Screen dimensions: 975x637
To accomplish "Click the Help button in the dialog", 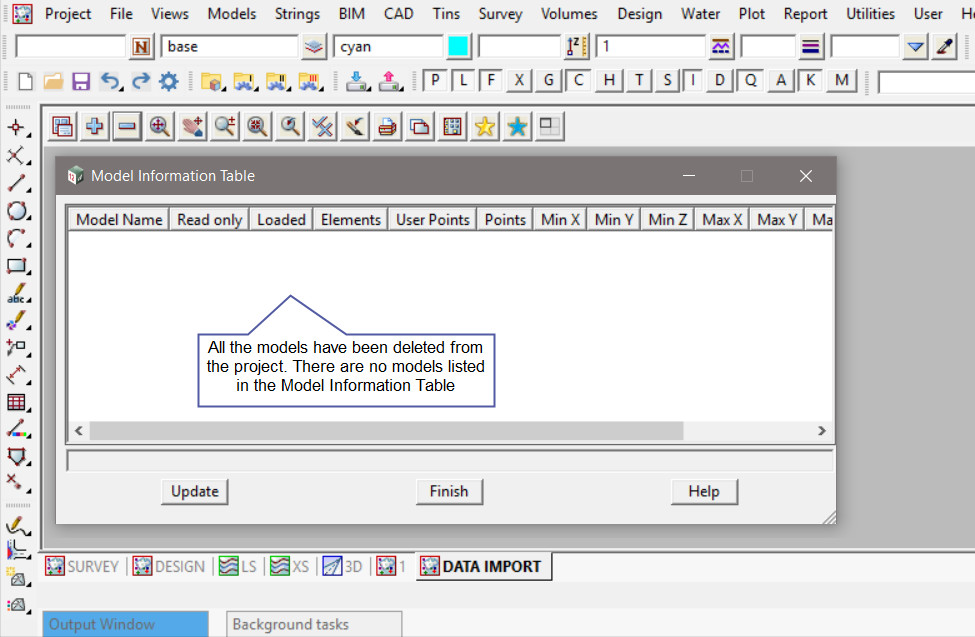I will pyautogui.click(x=704, y=491).
